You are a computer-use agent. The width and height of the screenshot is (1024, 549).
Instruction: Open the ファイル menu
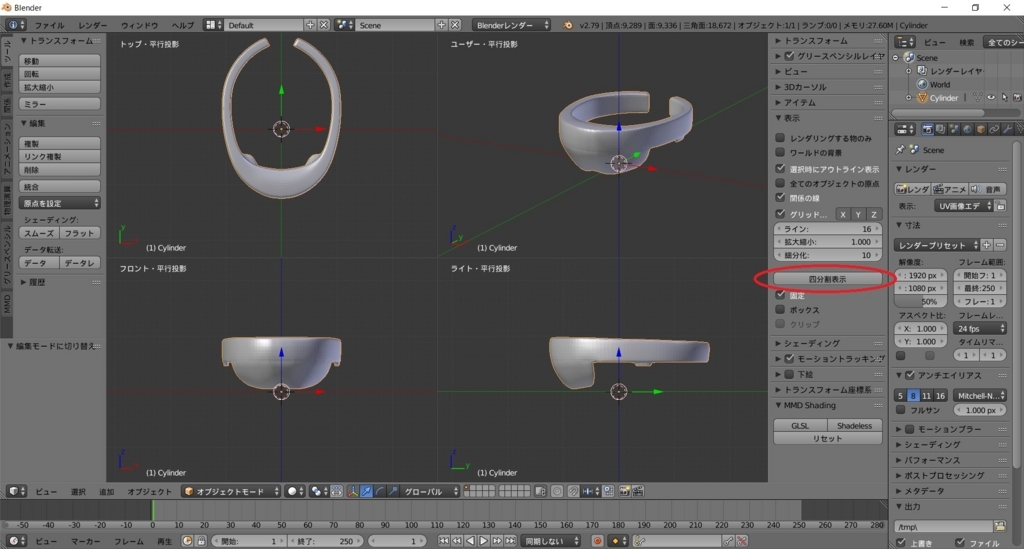(50, 25)
